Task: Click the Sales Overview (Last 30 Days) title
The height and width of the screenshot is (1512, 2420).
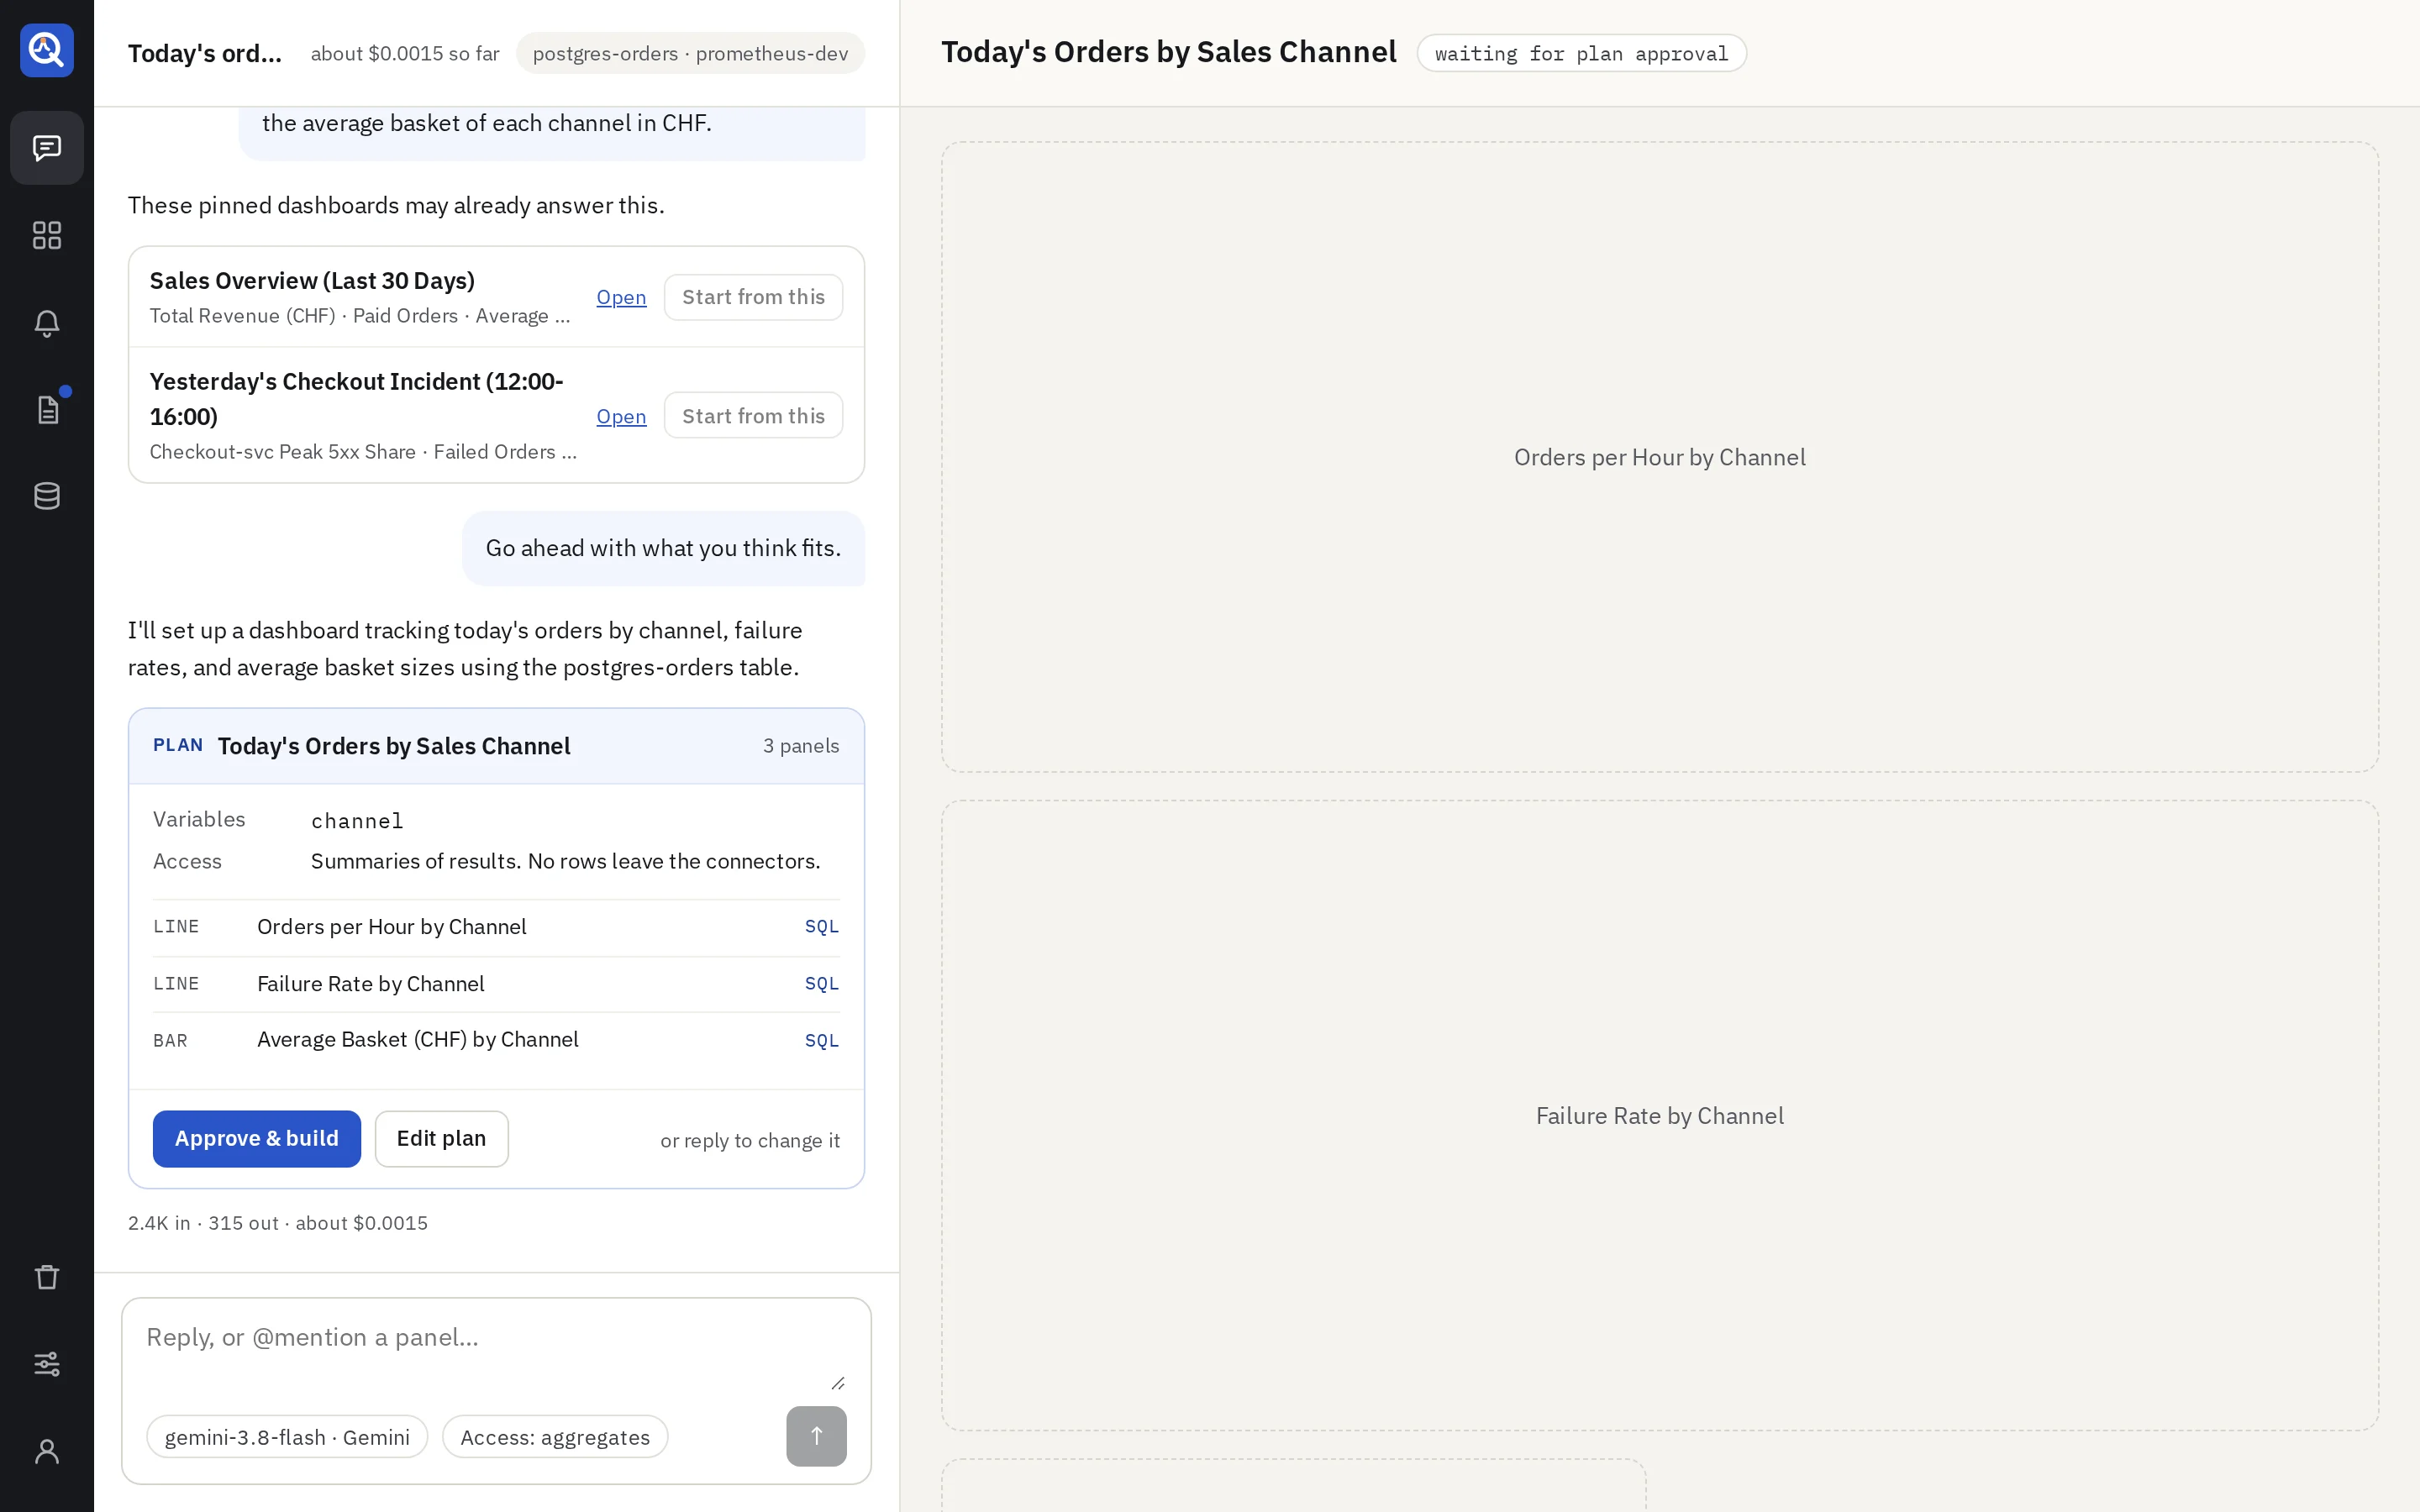Action: tap(312, 281)
